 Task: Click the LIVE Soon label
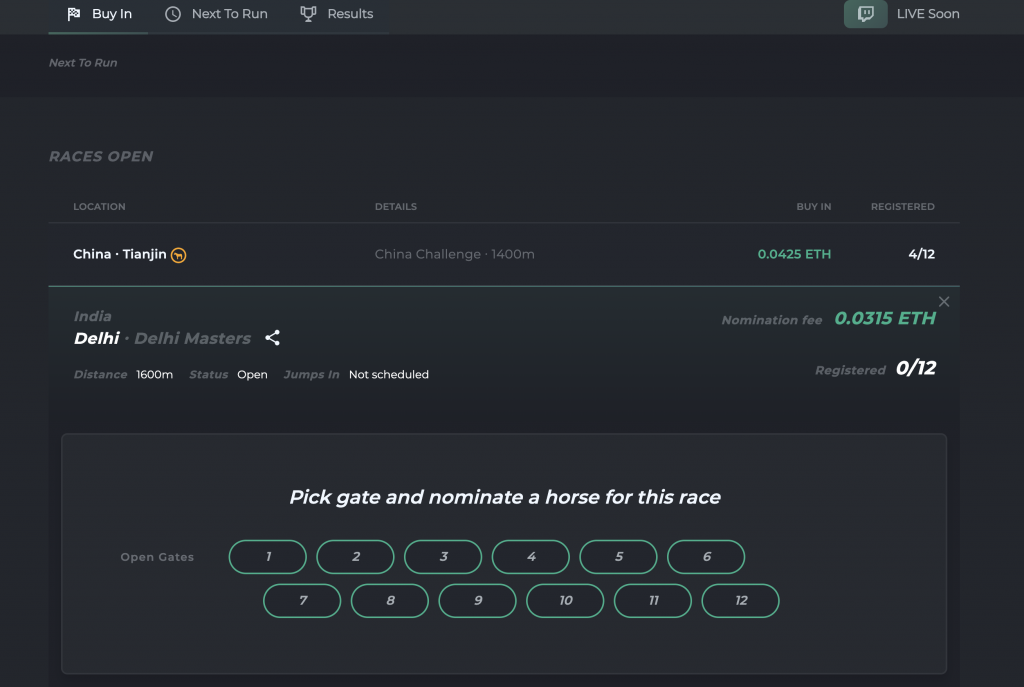[928, 14]
